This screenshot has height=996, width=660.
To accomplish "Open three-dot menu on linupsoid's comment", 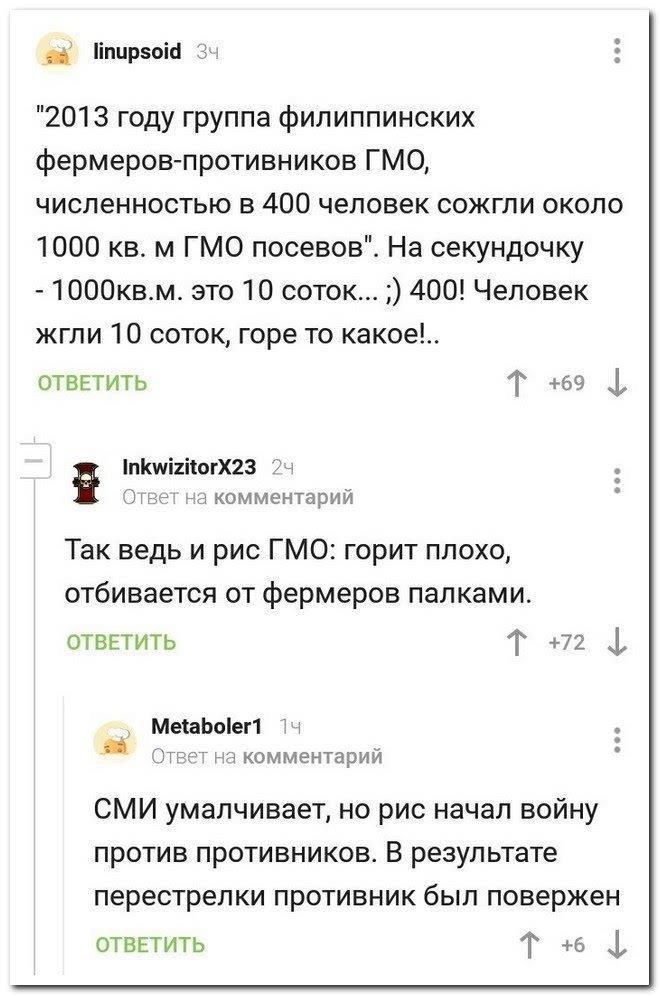I will pos(618,48).
